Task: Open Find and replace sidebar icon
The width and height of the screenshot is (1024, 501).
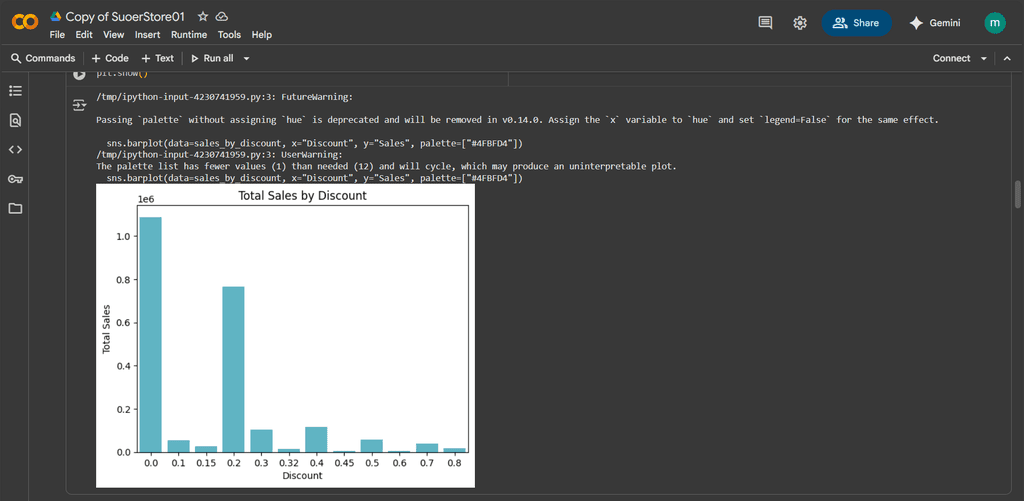Action: point(15,120)
